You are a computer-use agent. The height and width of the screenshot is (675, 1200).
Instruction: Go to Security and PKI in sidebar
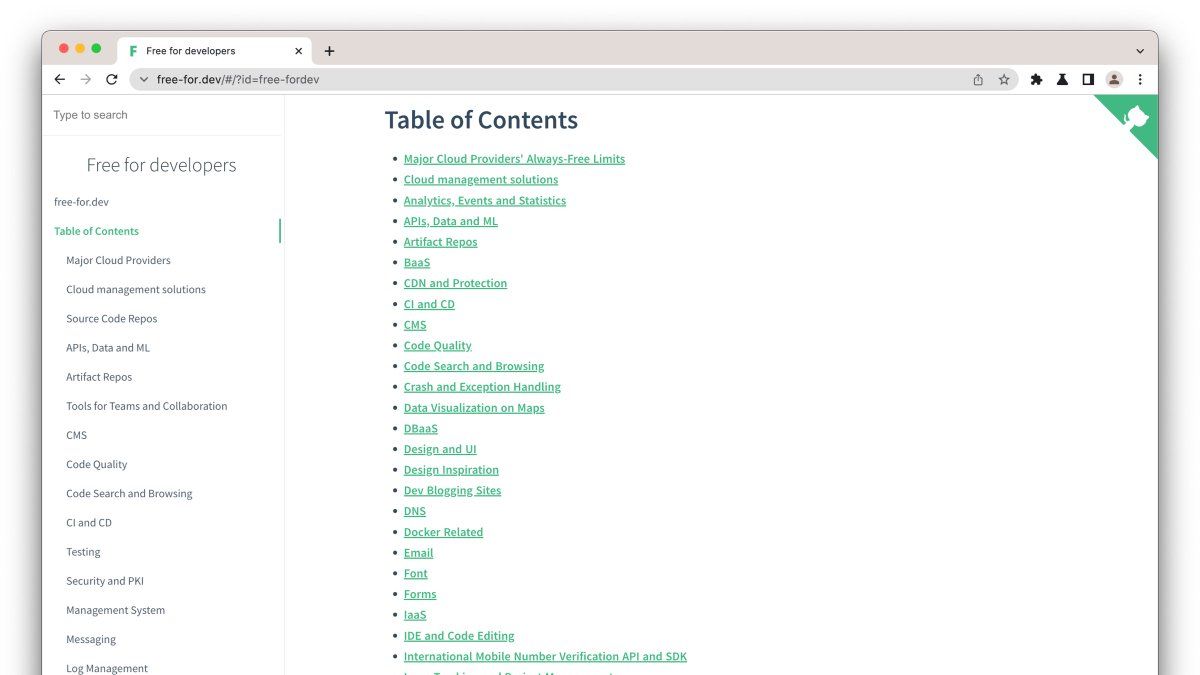(105, 581)
